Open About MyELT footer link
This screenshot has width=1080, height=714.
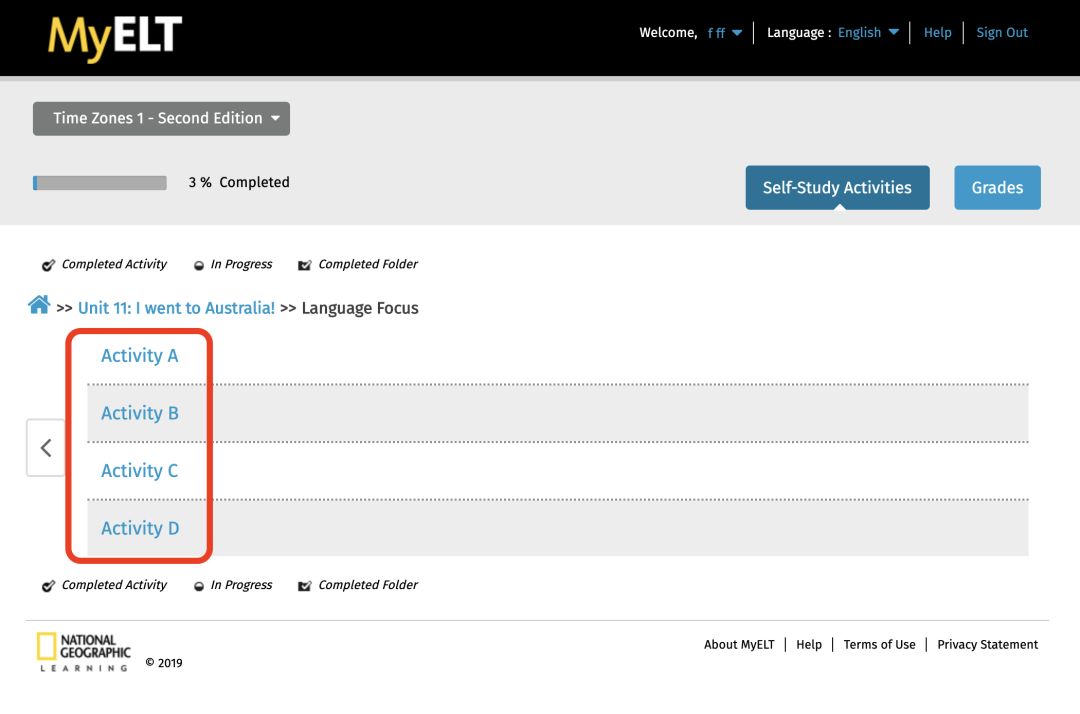pos(739,644)
